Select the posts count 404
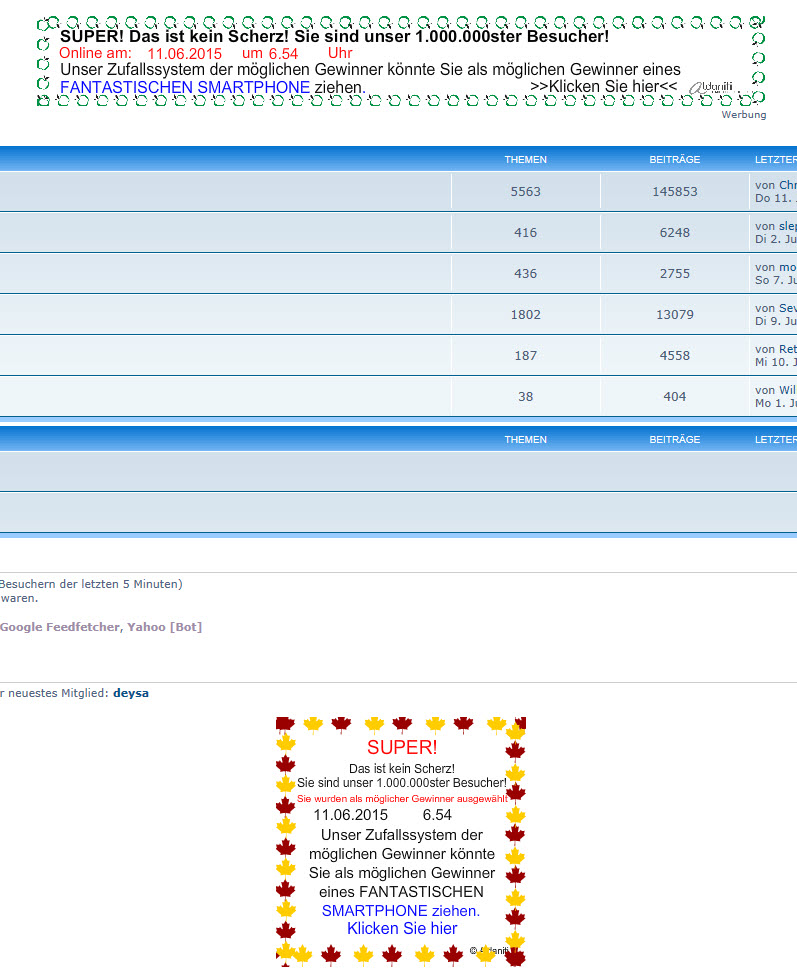The image size is (797, 969). coord(675,396)
